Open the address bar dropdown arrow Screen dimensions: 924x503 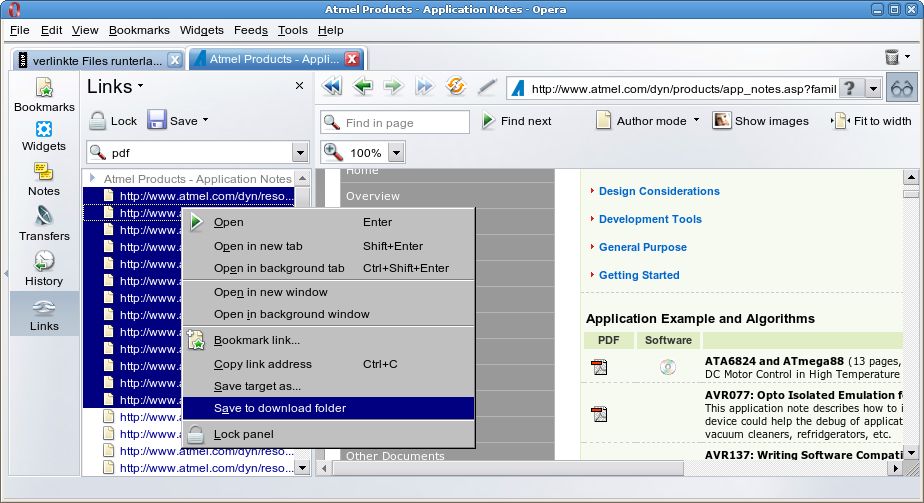pyautogui.click(x=873, y=89)
